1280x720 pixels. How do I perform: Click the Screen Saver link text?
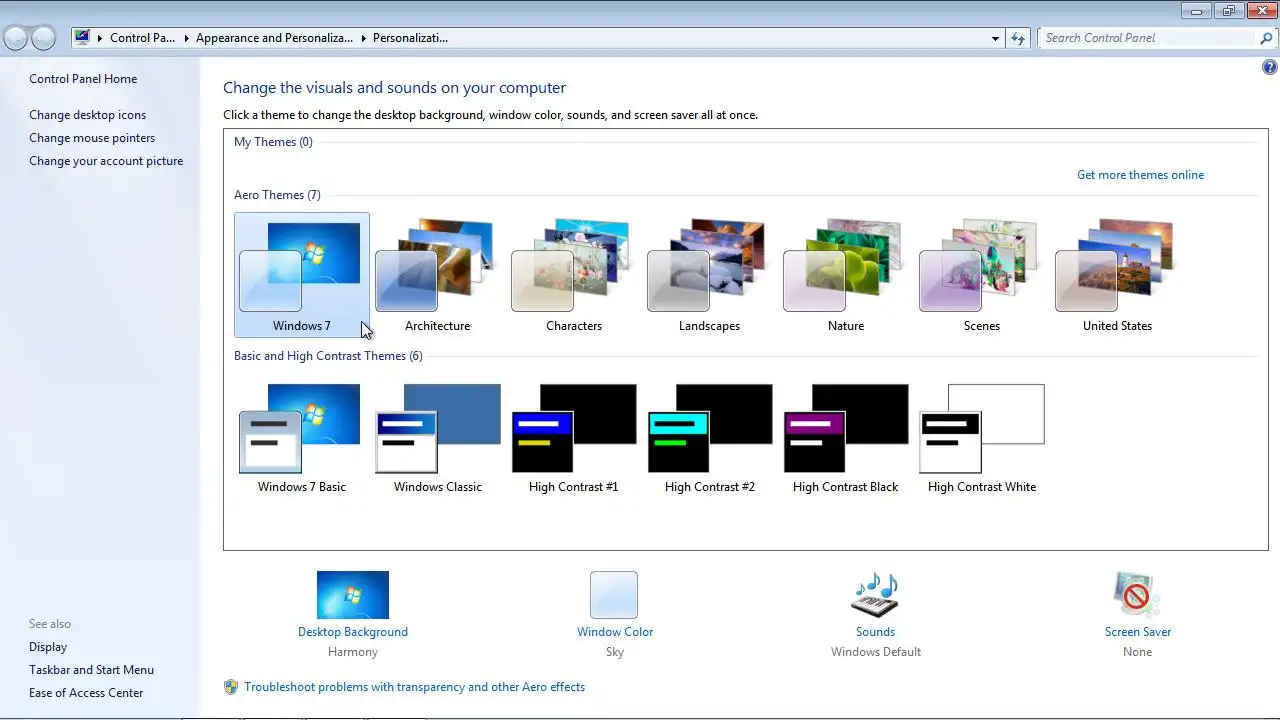click(x=1138, y=632)
